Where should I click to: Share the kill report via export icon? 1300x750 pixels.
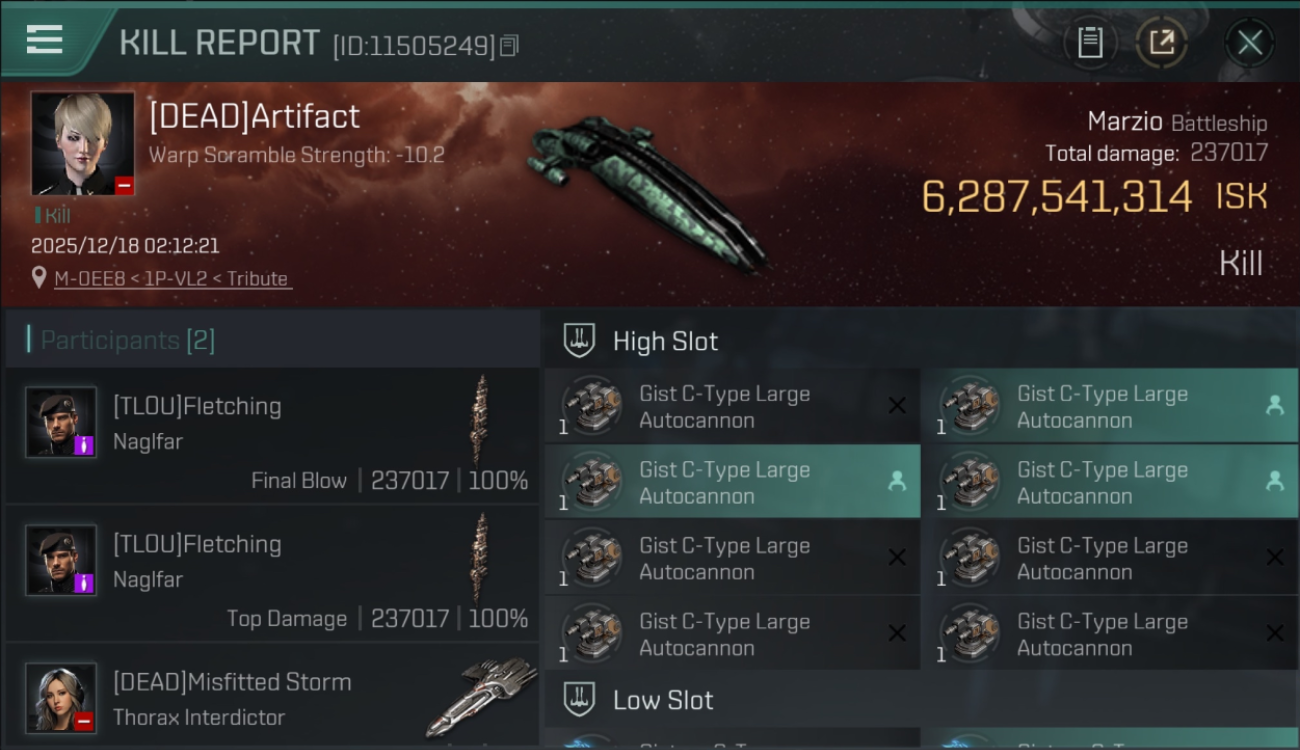[x=1162, y=43]
